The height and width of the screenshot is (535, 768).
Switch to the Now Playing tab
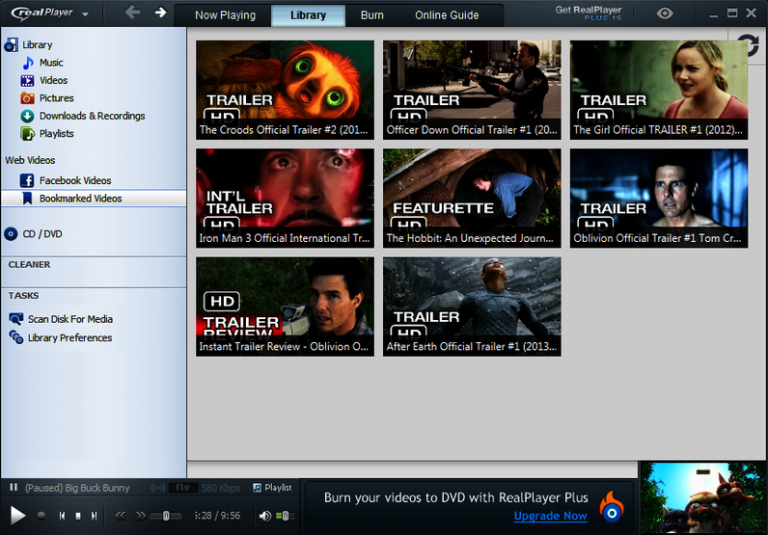pyautogui.click(x=225, y=15)
